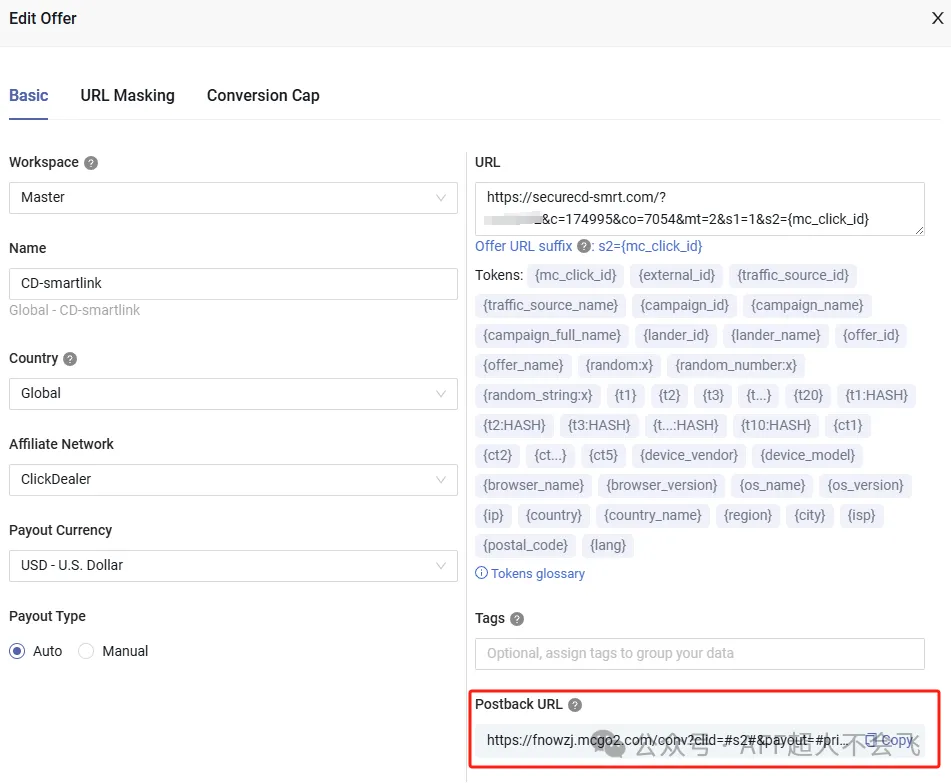The image size is (951, 783).
Task: Switch to the Conversion Cap tab
Action: tap(263, 96)
